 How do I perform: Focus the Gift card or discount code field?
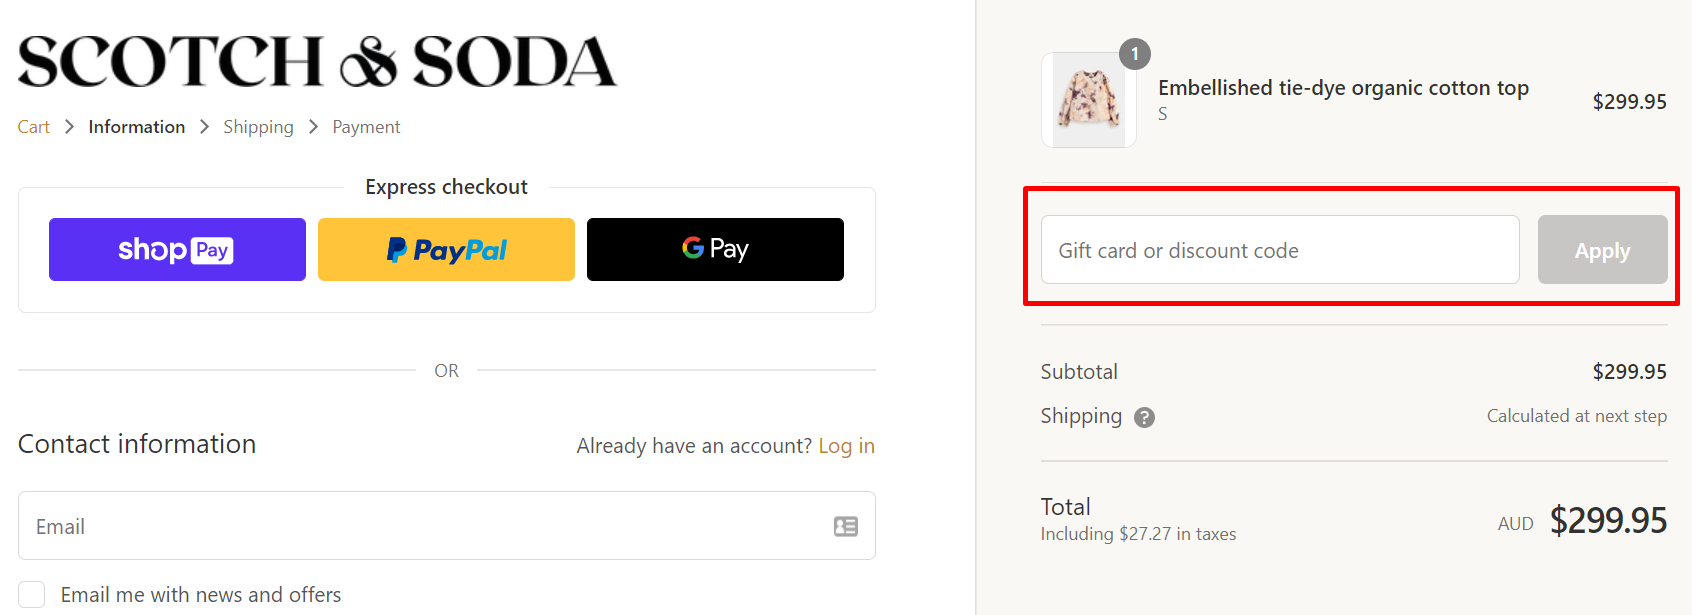coord(1279,250)
